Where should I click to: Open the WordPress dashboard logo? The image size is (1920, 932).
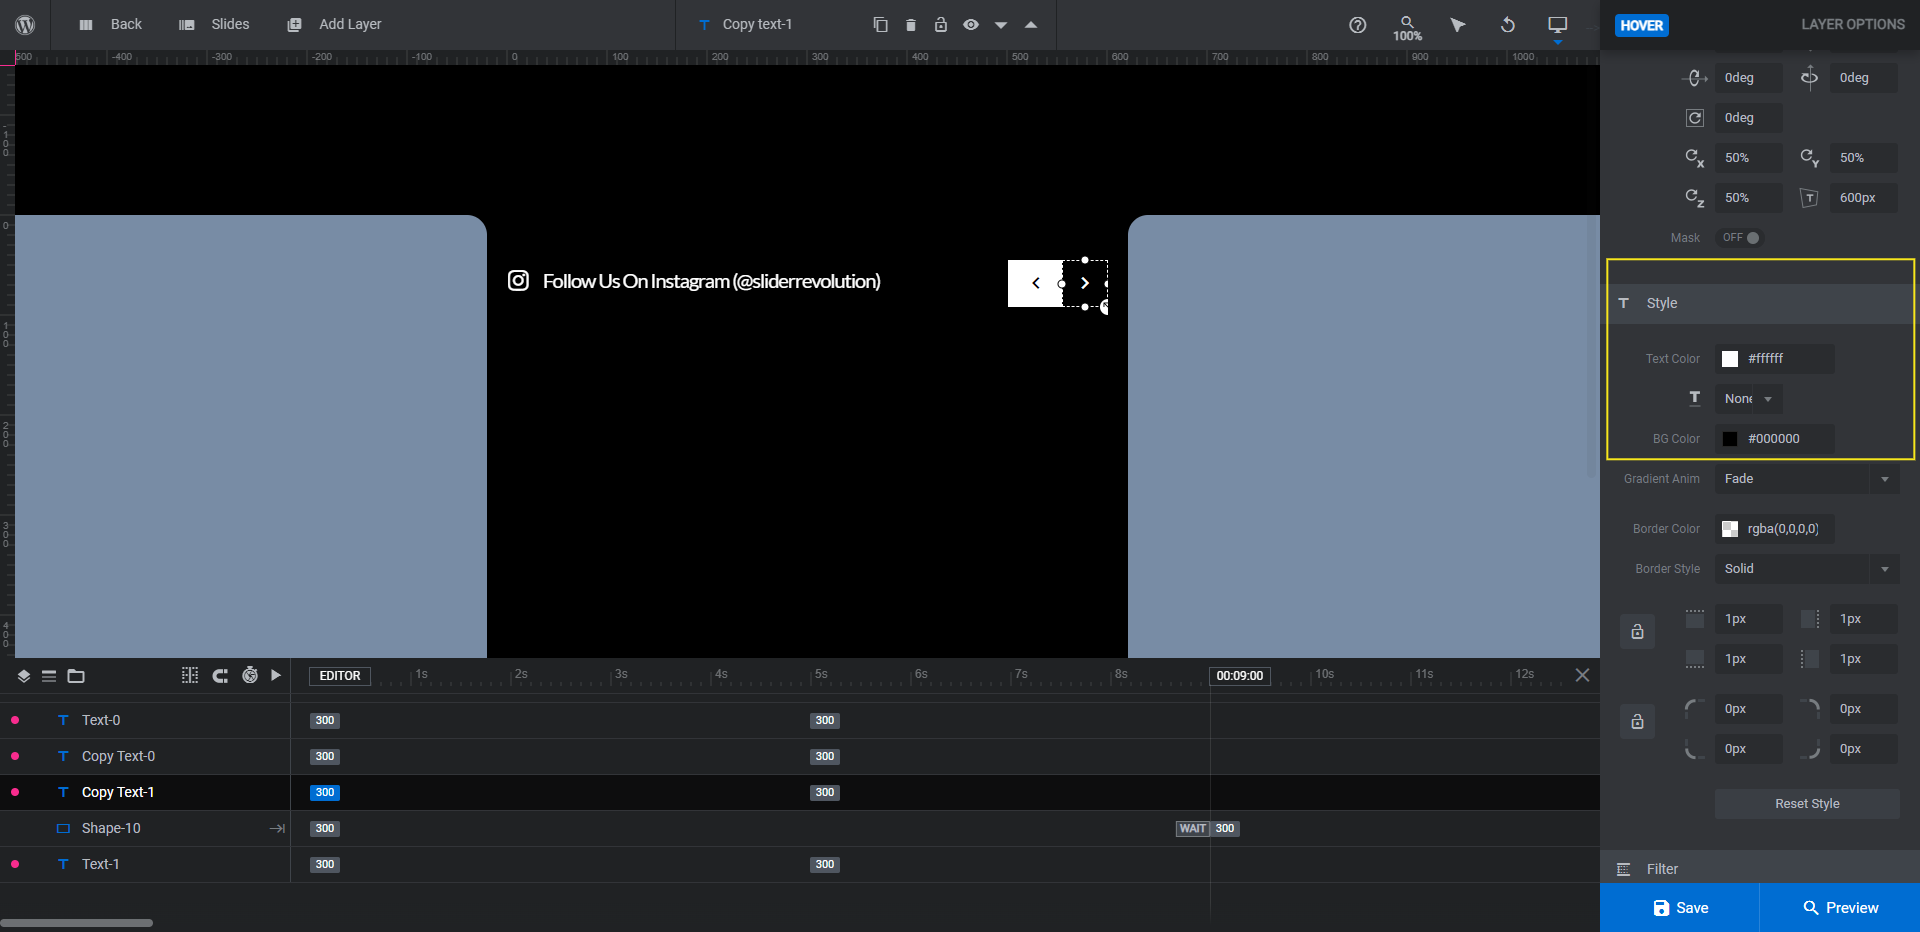pyautogui.click(x=25, y=24)
